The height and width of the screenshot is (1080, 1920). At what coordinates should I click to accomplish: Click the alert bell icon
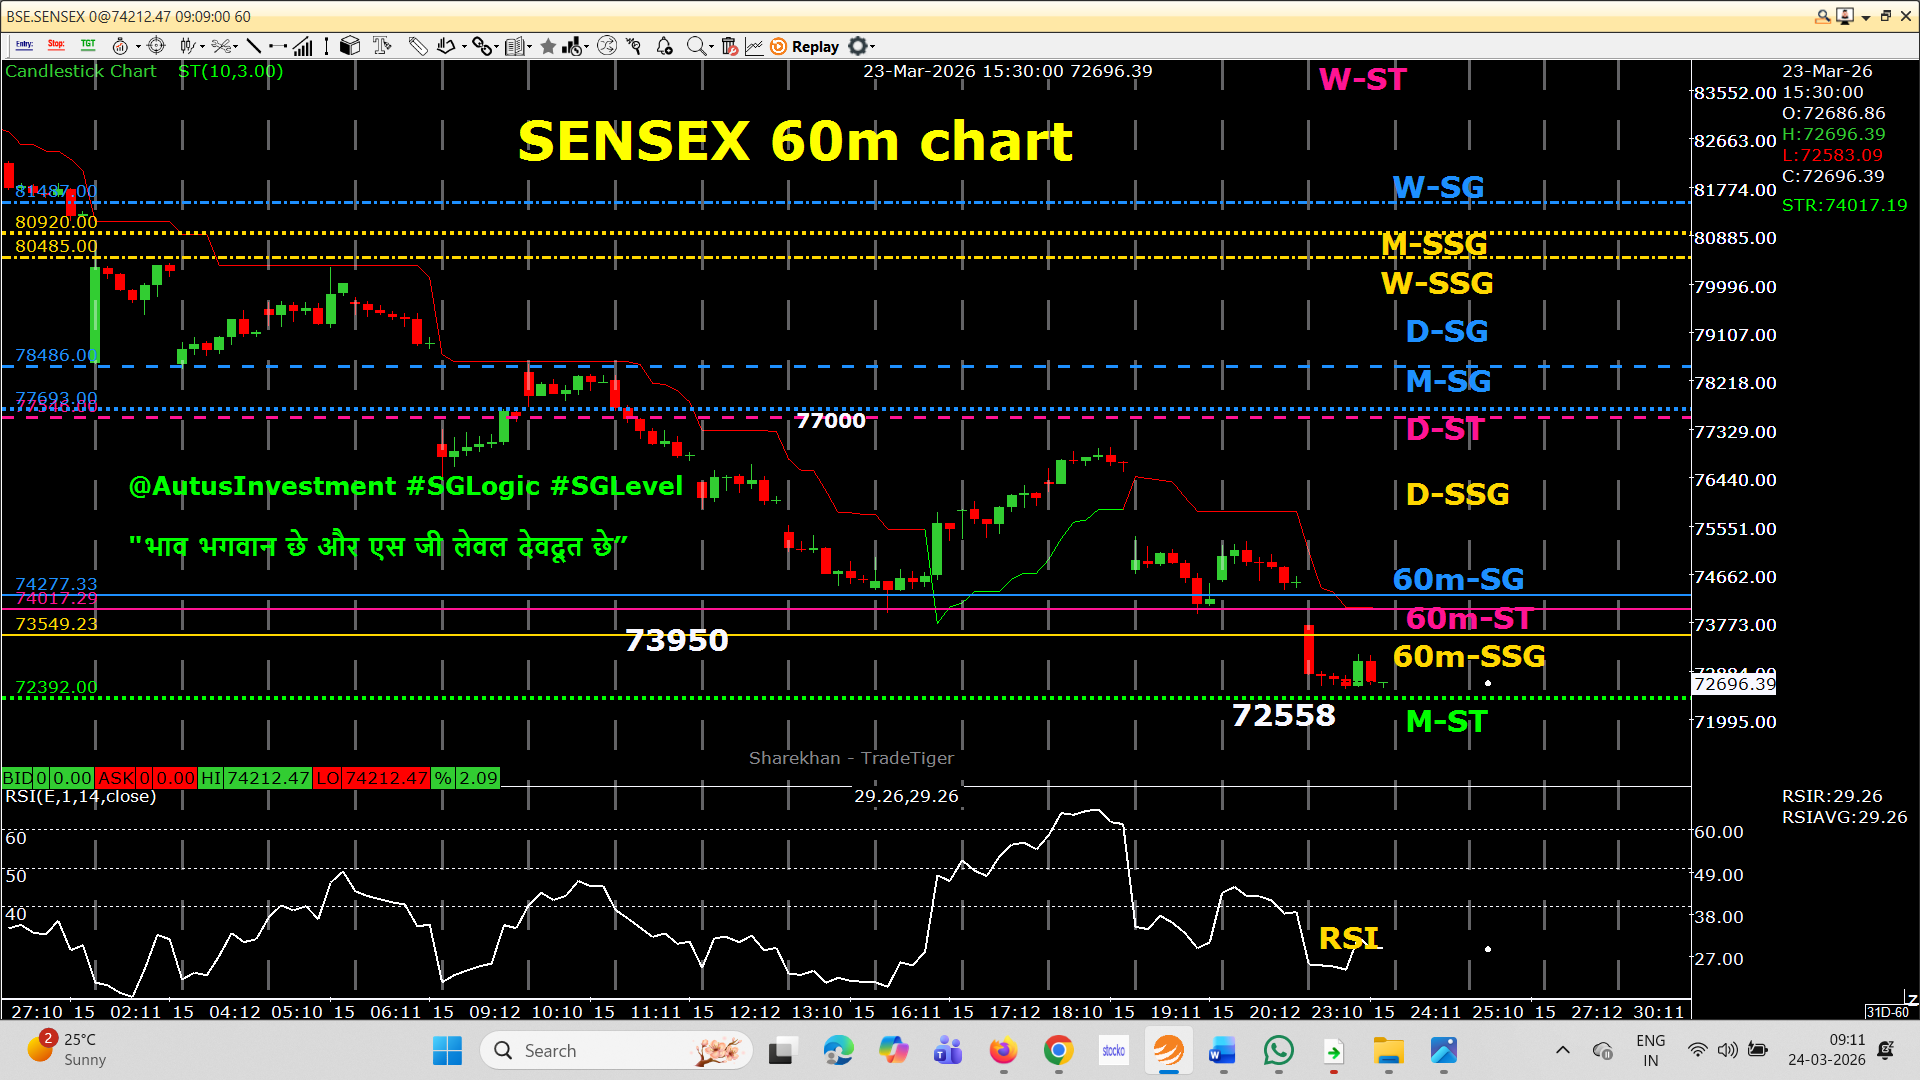tap(665, 46)
